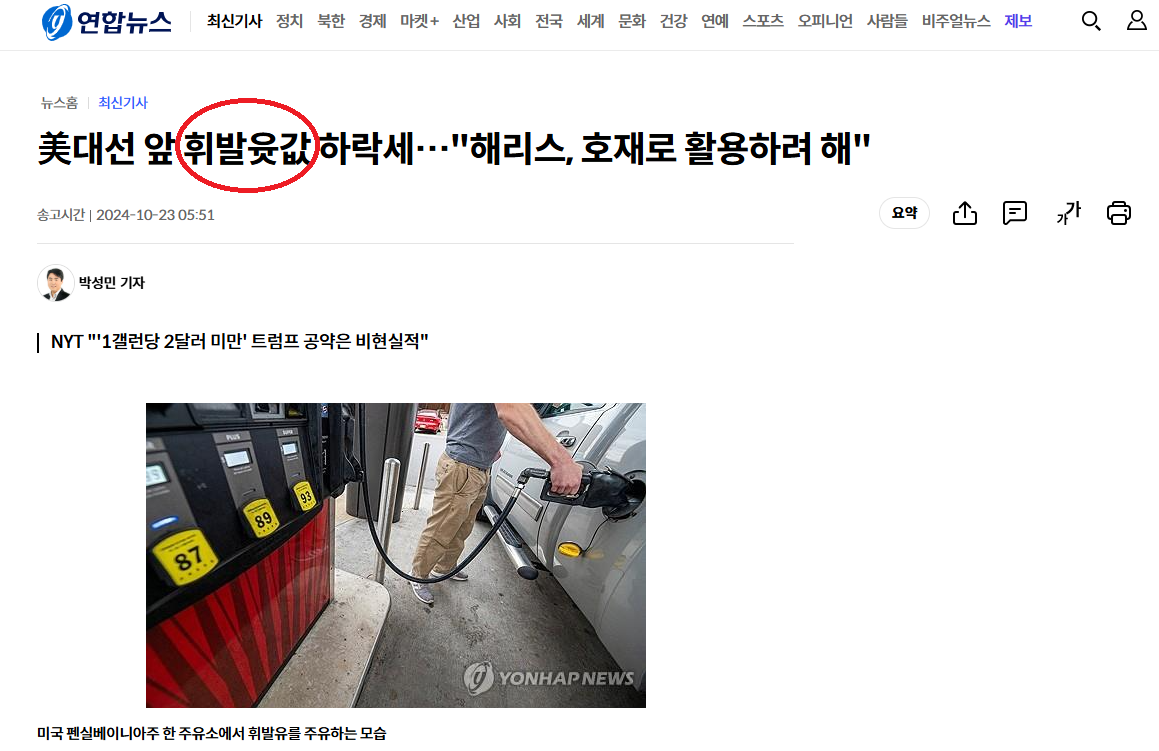Go home via 연합뉴스 logo

point(106,21)
